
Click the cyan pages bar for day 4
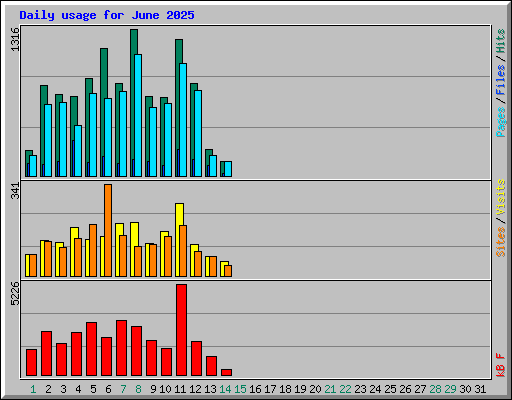click(78, 151)
